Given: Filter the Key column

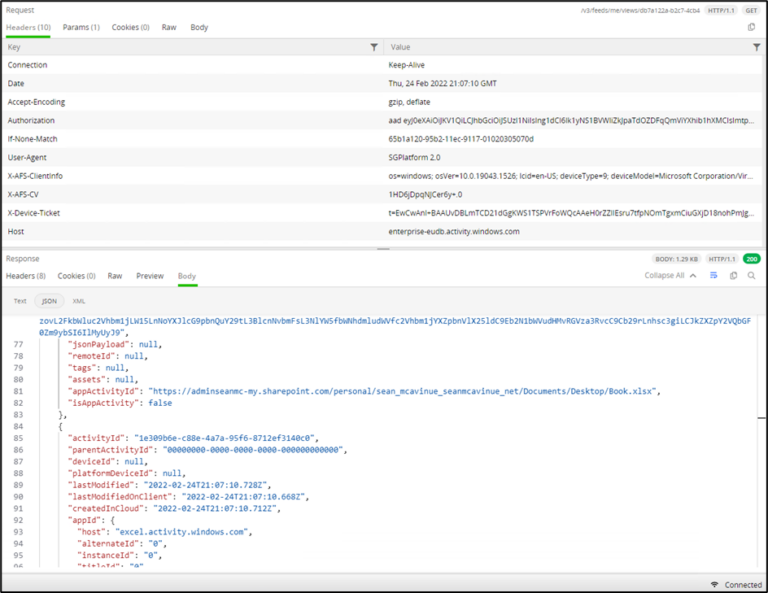Looking at the screenshot, I should point(374,47).
